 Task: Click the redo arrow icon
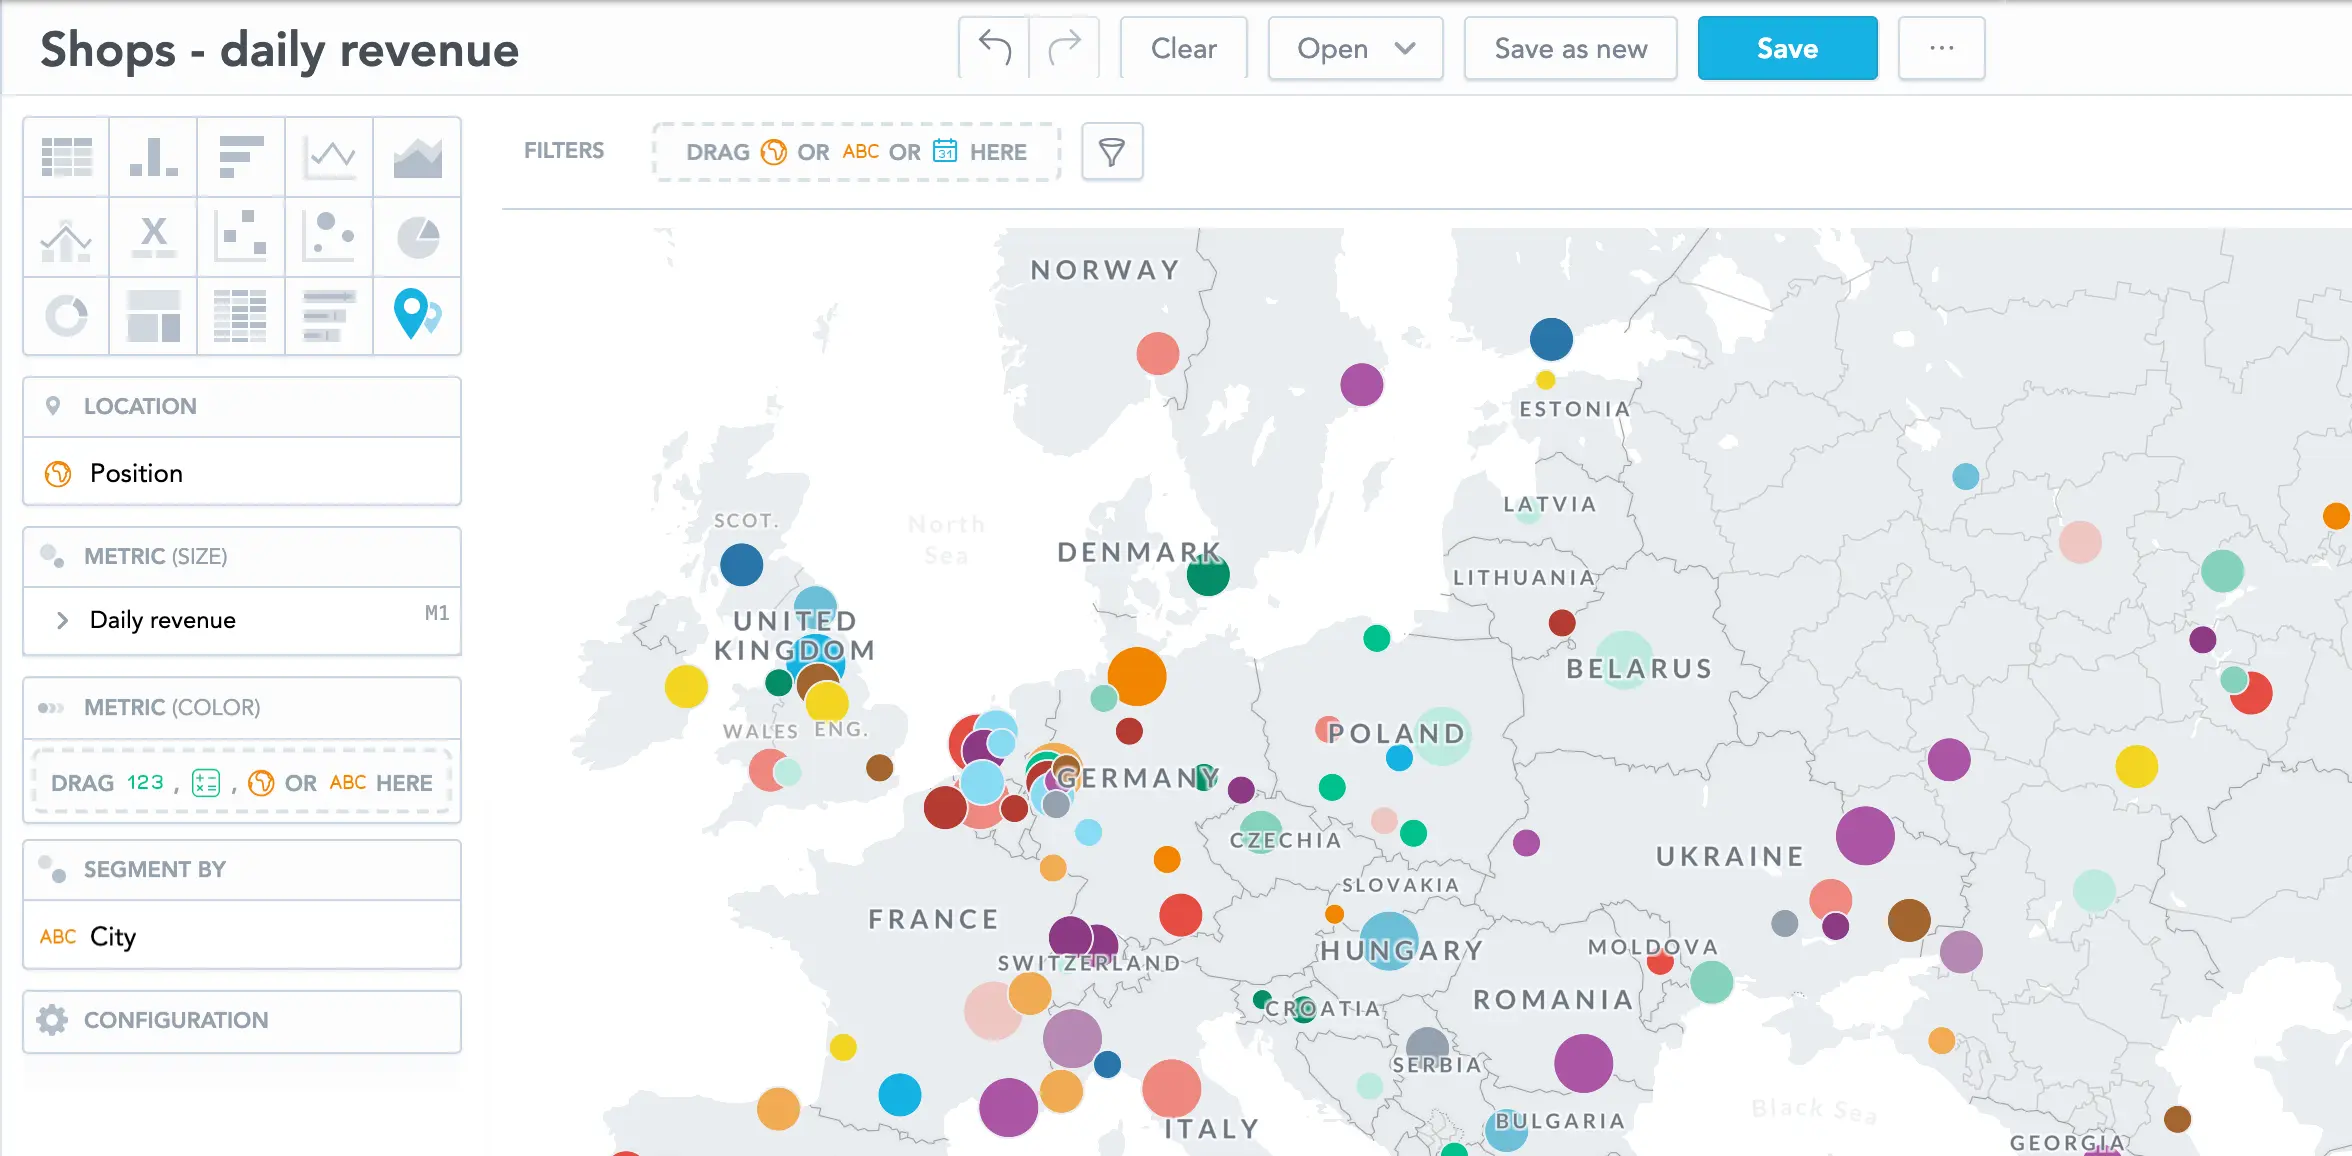click(1064, 48)
